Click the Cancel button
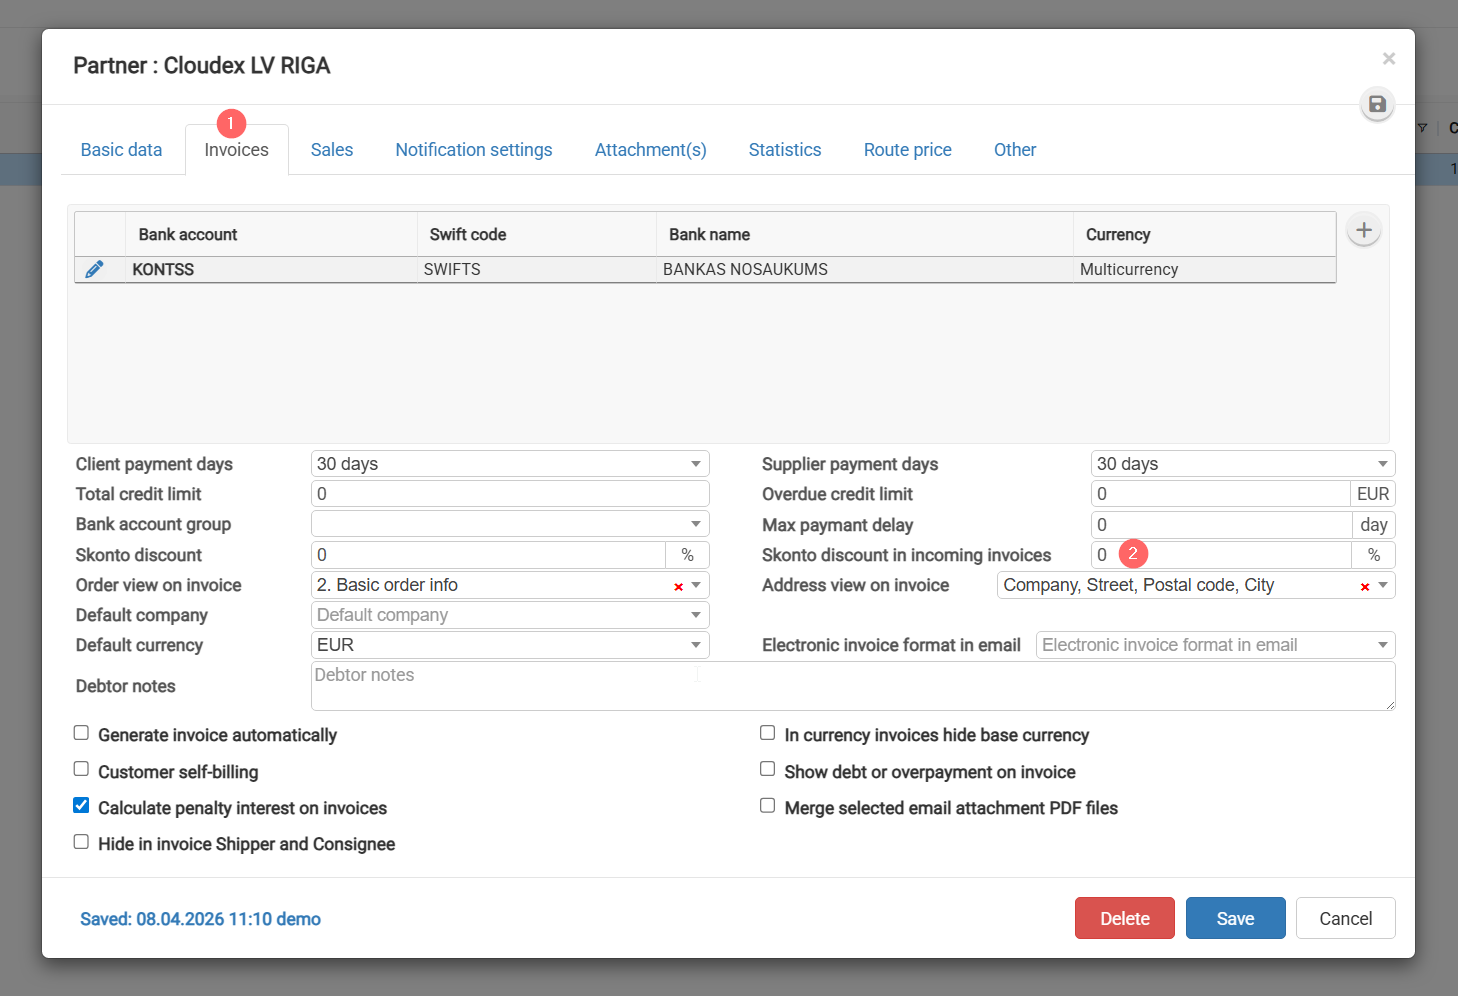Viewport: 1458px width, 996px height. (x=1346, y=918)
